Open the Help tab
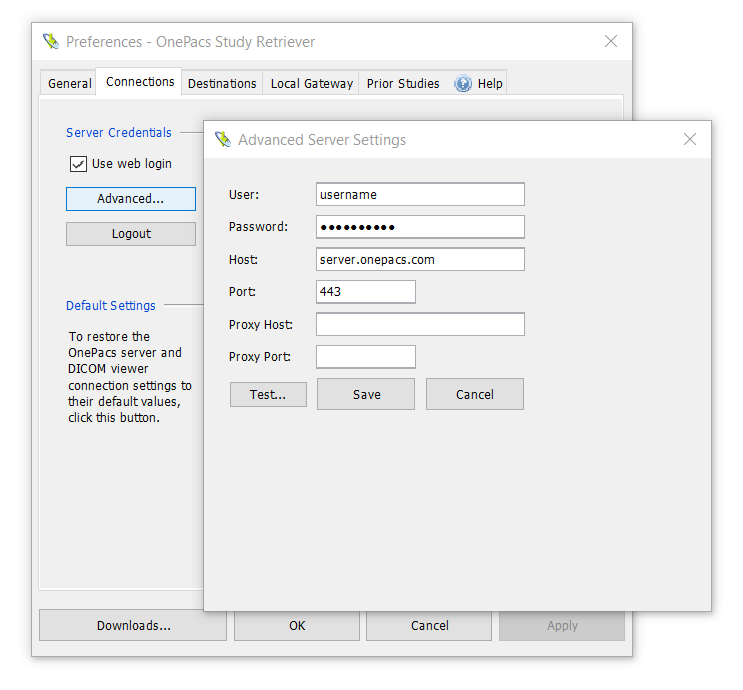This screenshot has height=690, width=743. point(478,83)
